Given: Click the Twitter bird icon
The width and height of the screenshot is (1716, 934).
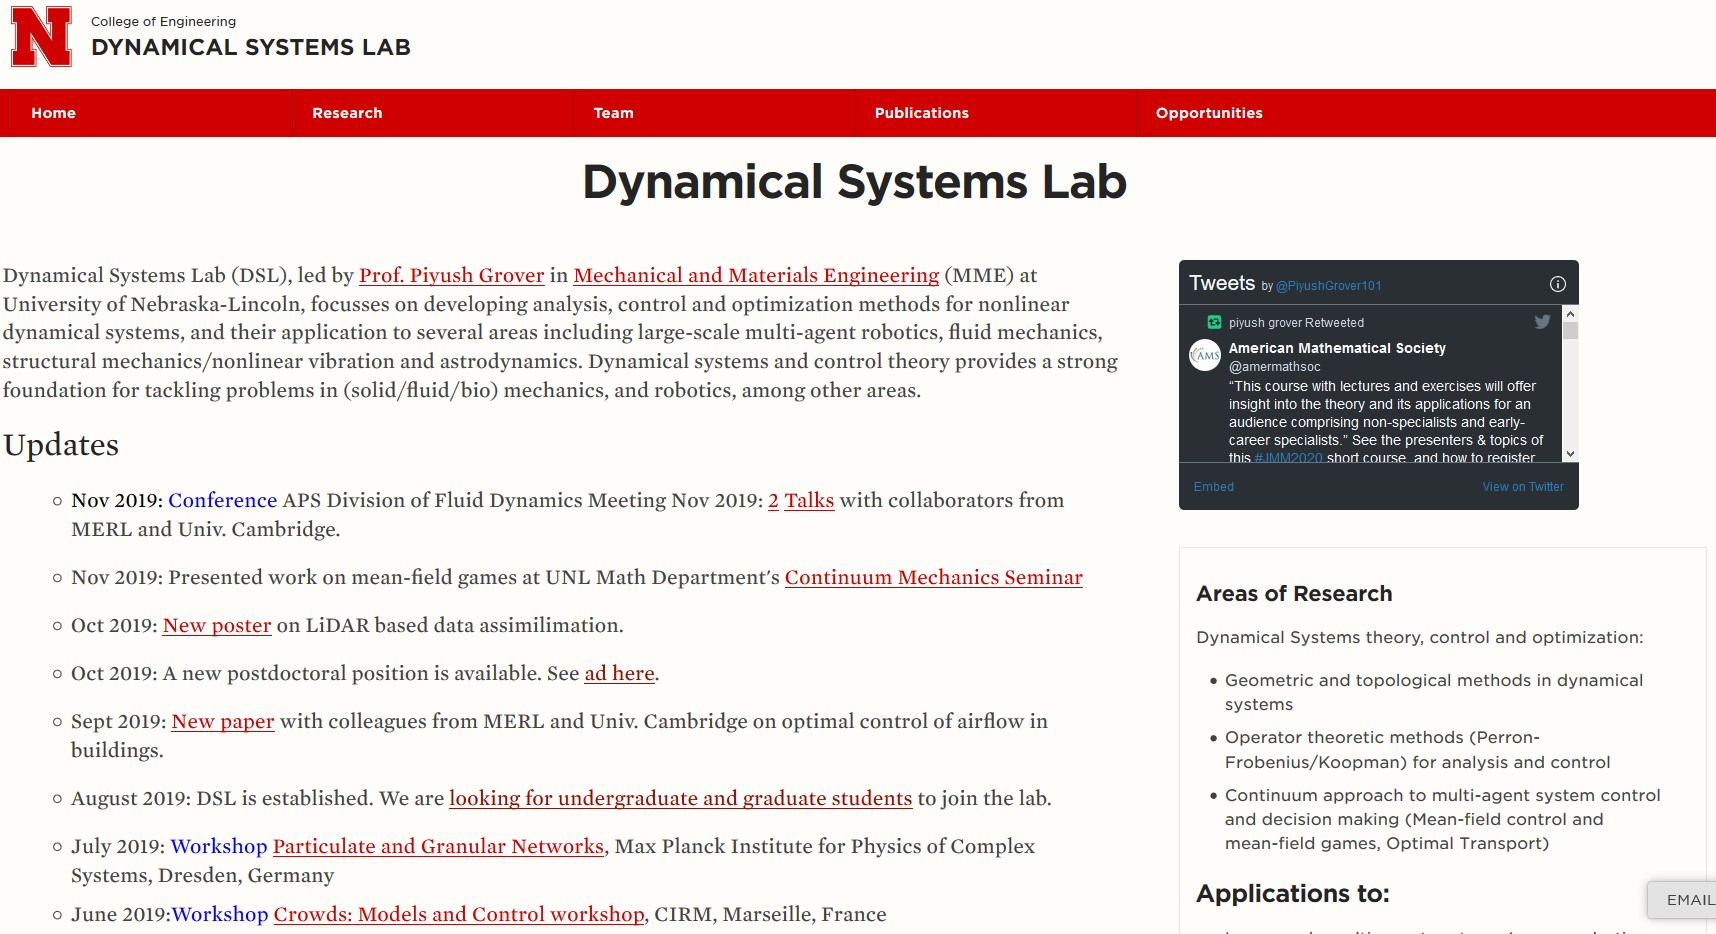Looking at the screenshot, I should coord(1542,322).
